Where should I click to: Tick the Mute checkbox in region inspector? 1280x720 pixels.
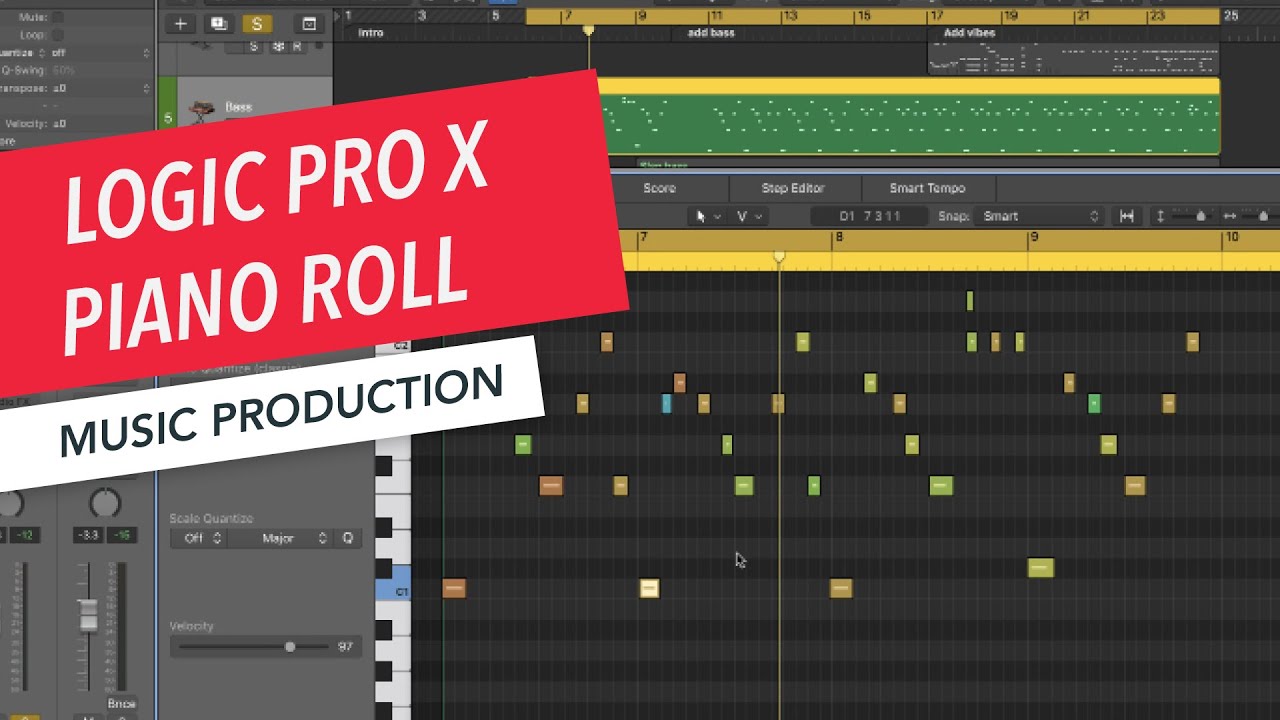pyautogui.click(x=57, y=17)
